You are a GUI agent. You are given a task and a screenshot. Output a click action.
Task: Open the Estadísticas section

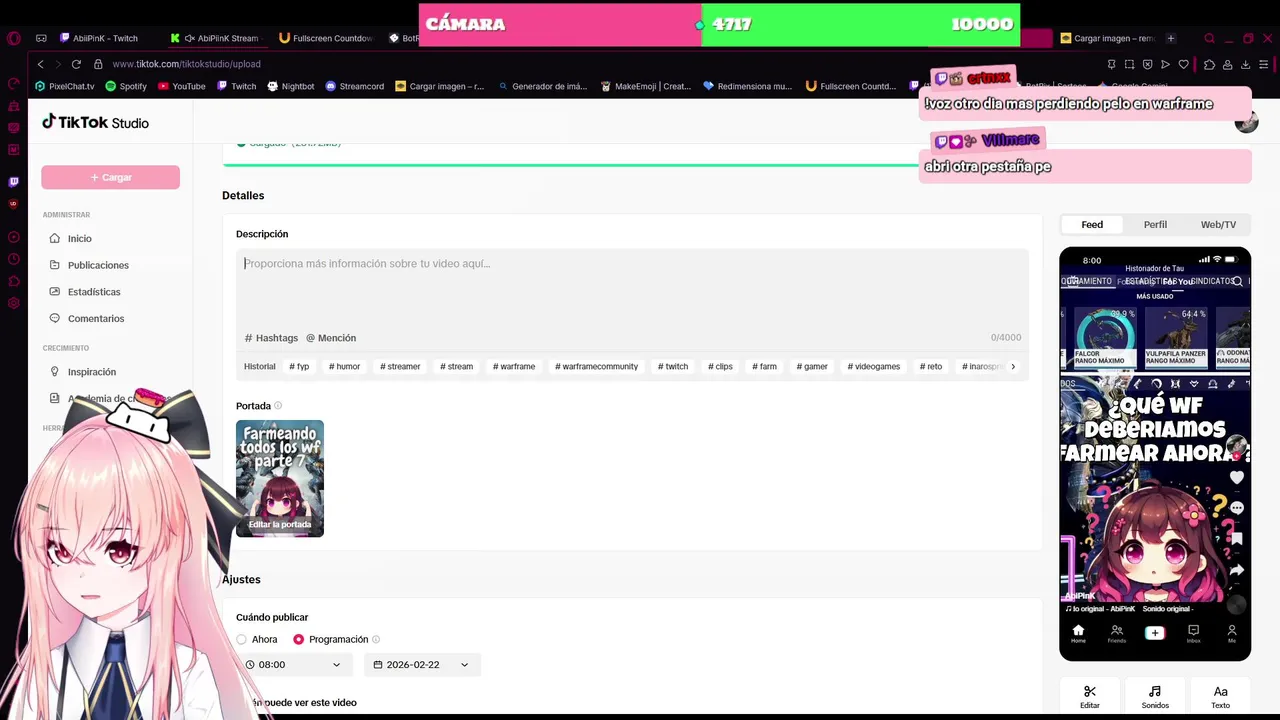tap(94, 292)
